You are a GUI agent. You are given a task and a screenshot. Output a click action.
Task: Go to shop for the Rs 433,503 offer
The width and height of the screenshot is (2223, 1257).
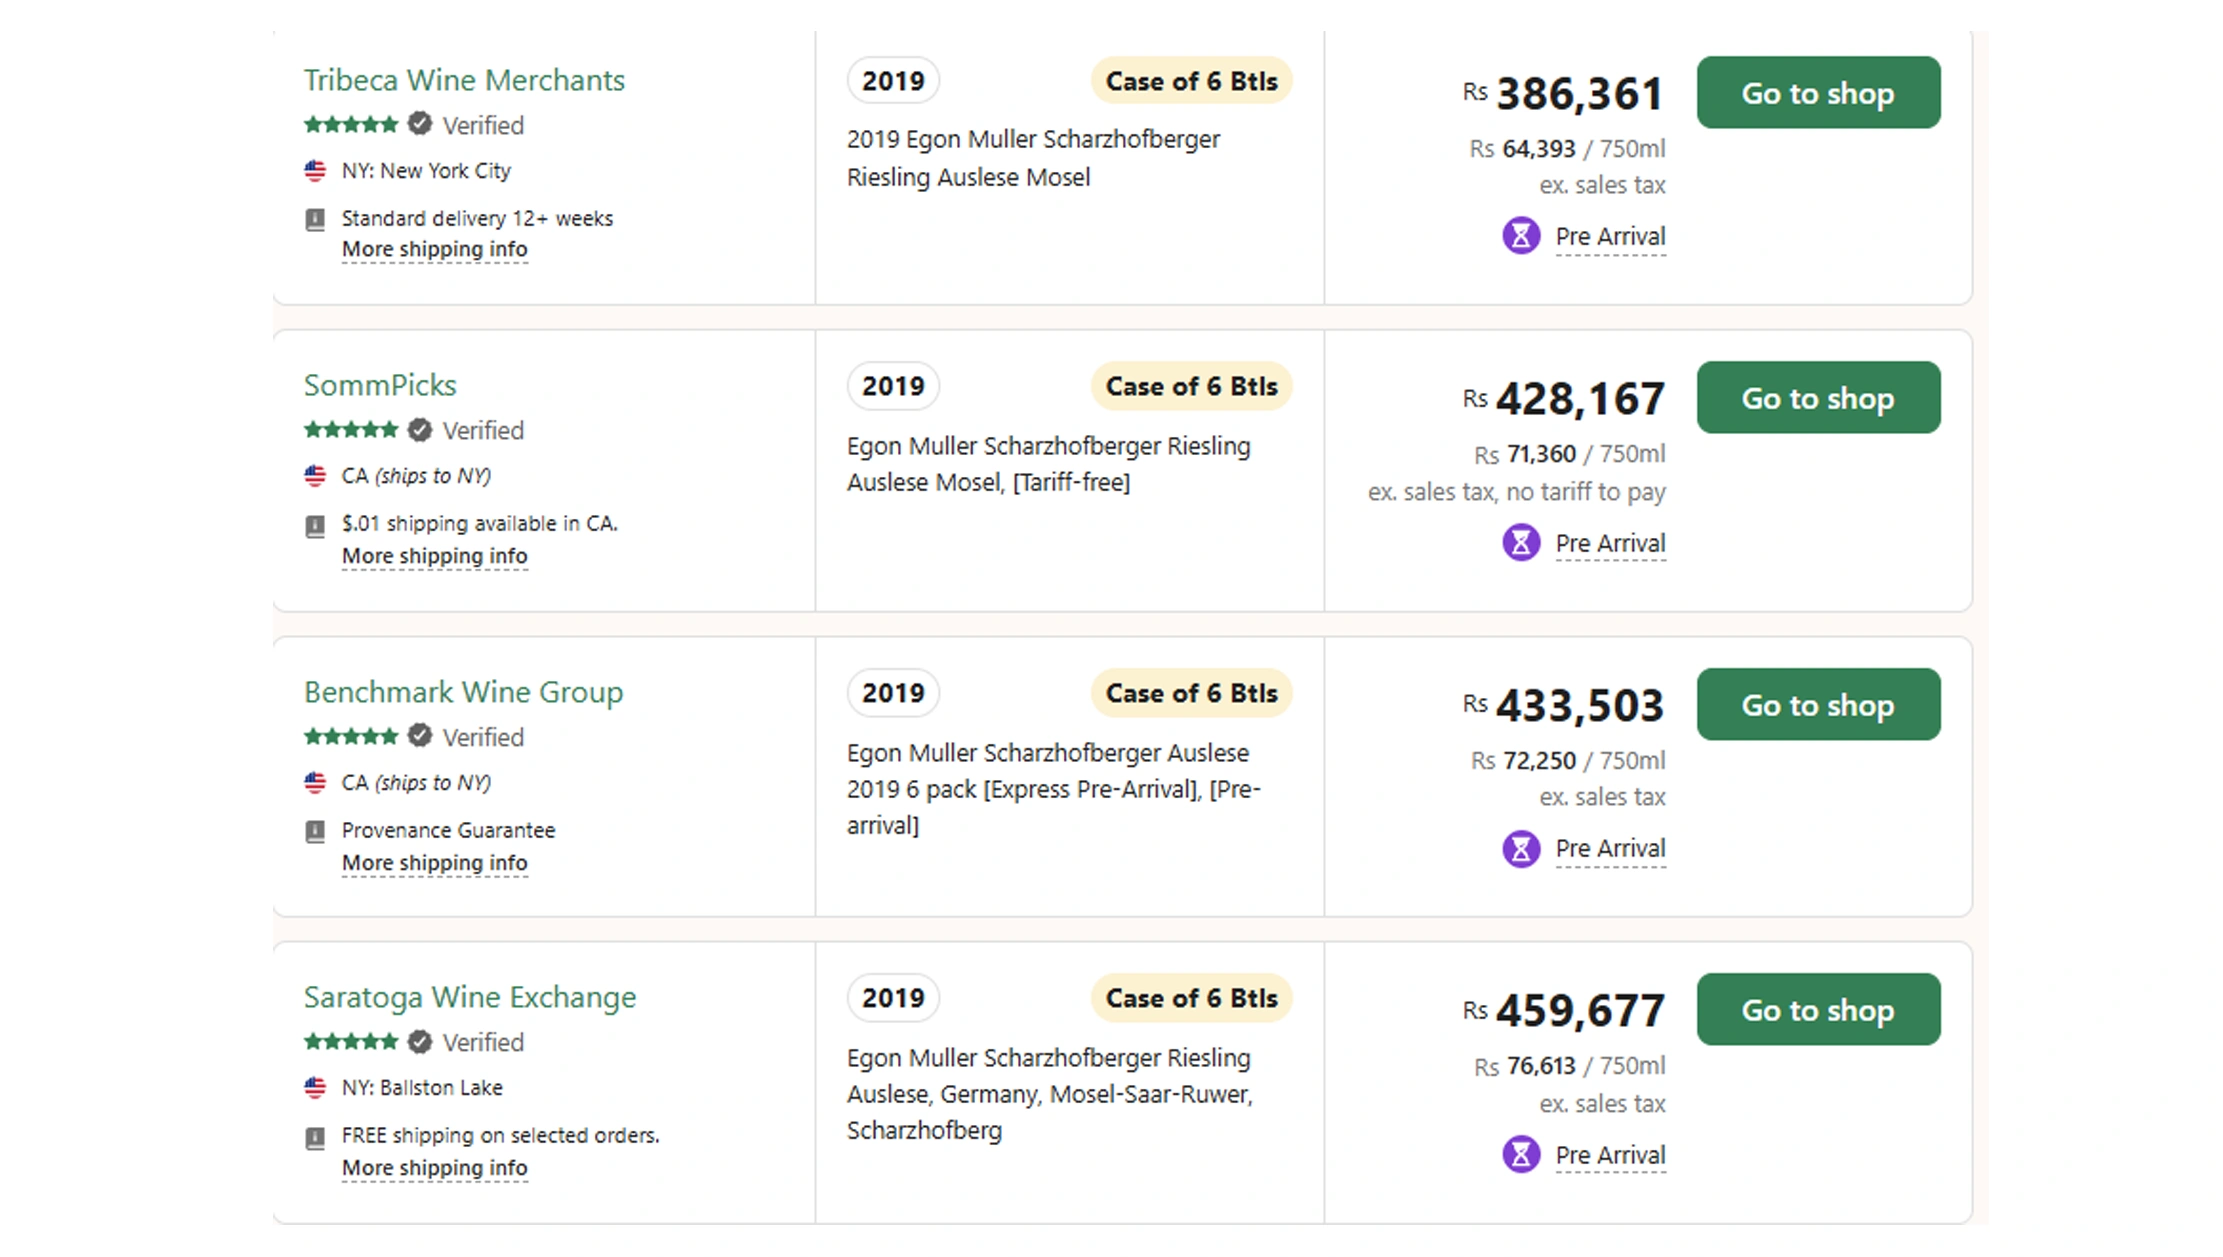[1818, 704]
